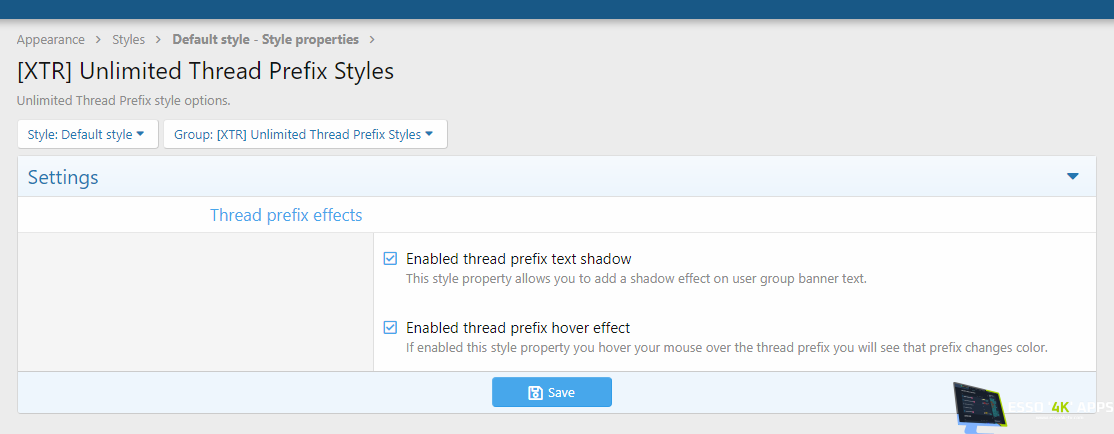Go to the Appearance breadcrumb
The height and width of the screenshot is (434, 1114).
(x=51, y=40)
